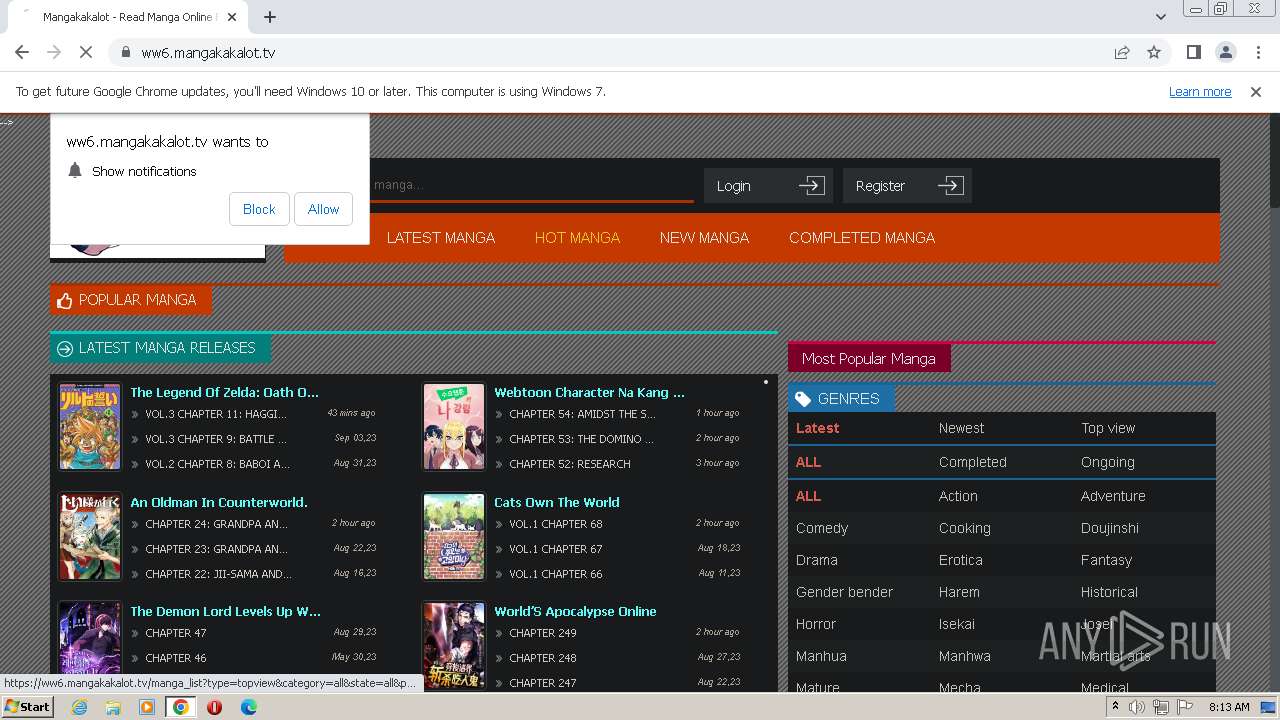
Task: Focus the manga search field
Action: click(531, 185)
